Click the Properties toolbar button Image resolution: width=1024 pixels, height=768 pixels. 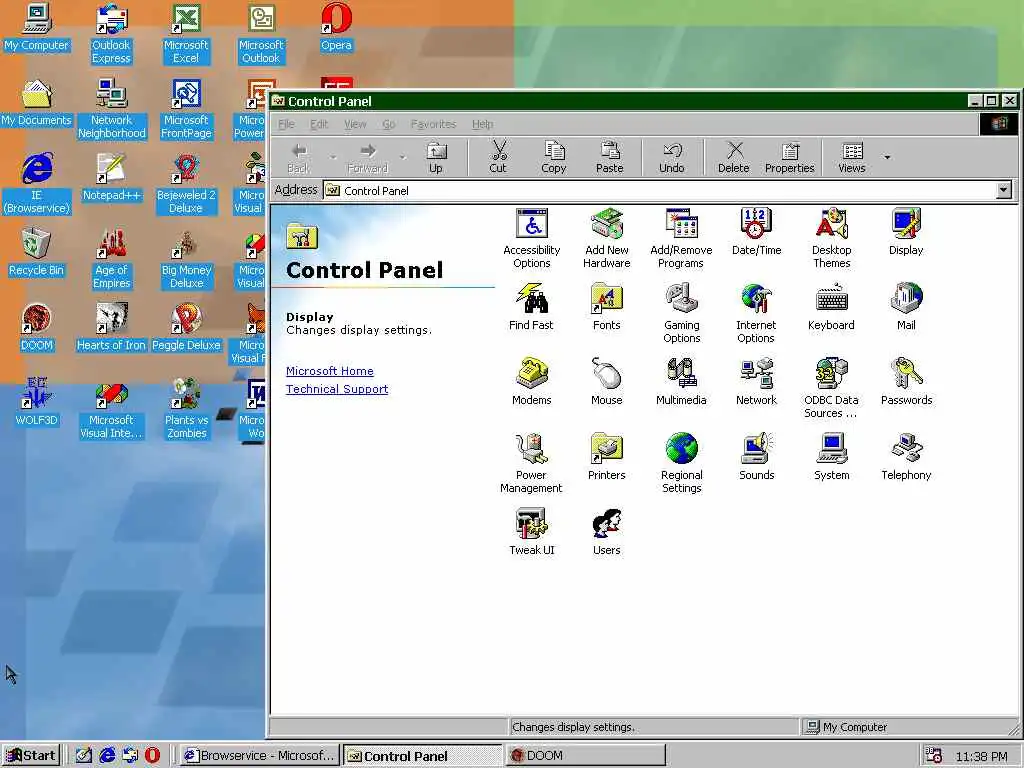coord(790,159)
